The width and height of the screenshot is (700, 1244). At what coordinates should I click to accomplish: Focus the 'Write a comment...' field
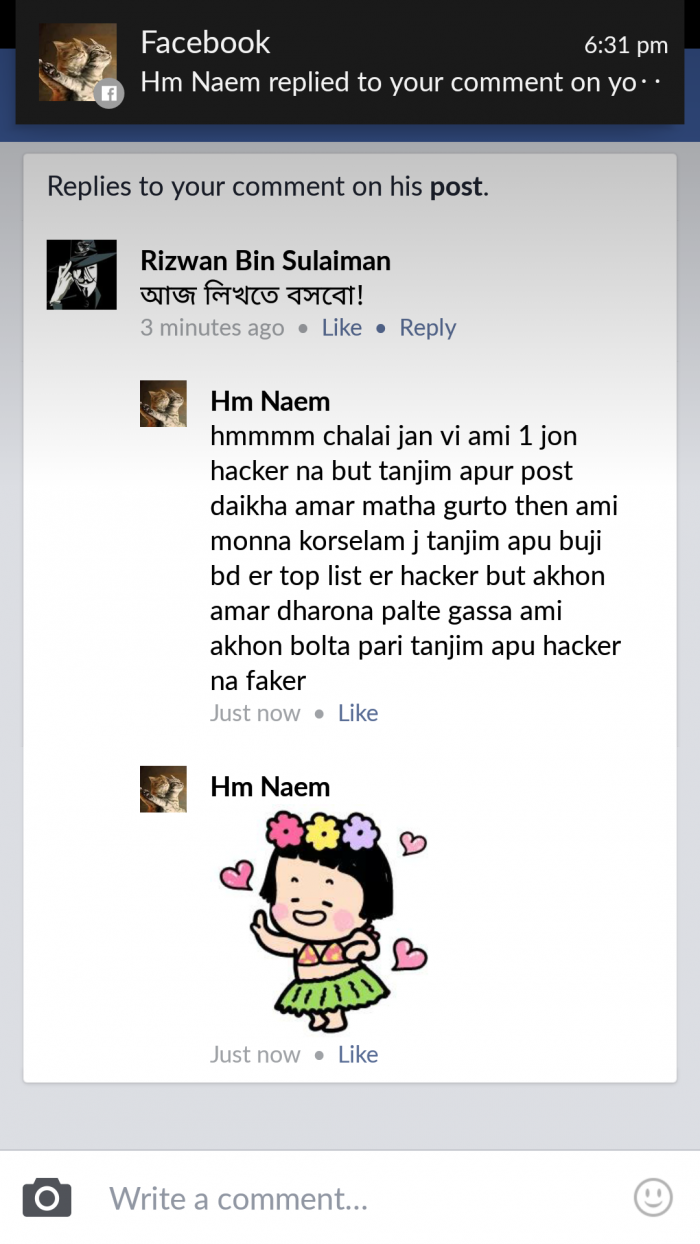tap(360, 1198)
